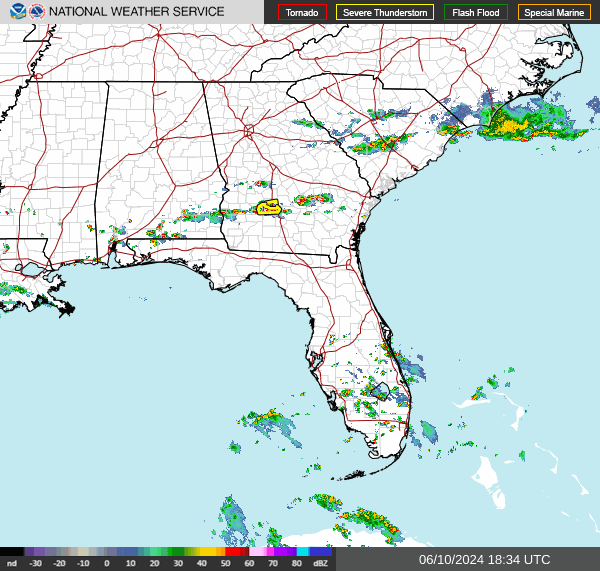Select the yellow severe thunderstorm warning polygon in Georgia
Screen dimensions: 600x571
click(x=268, y=208)
